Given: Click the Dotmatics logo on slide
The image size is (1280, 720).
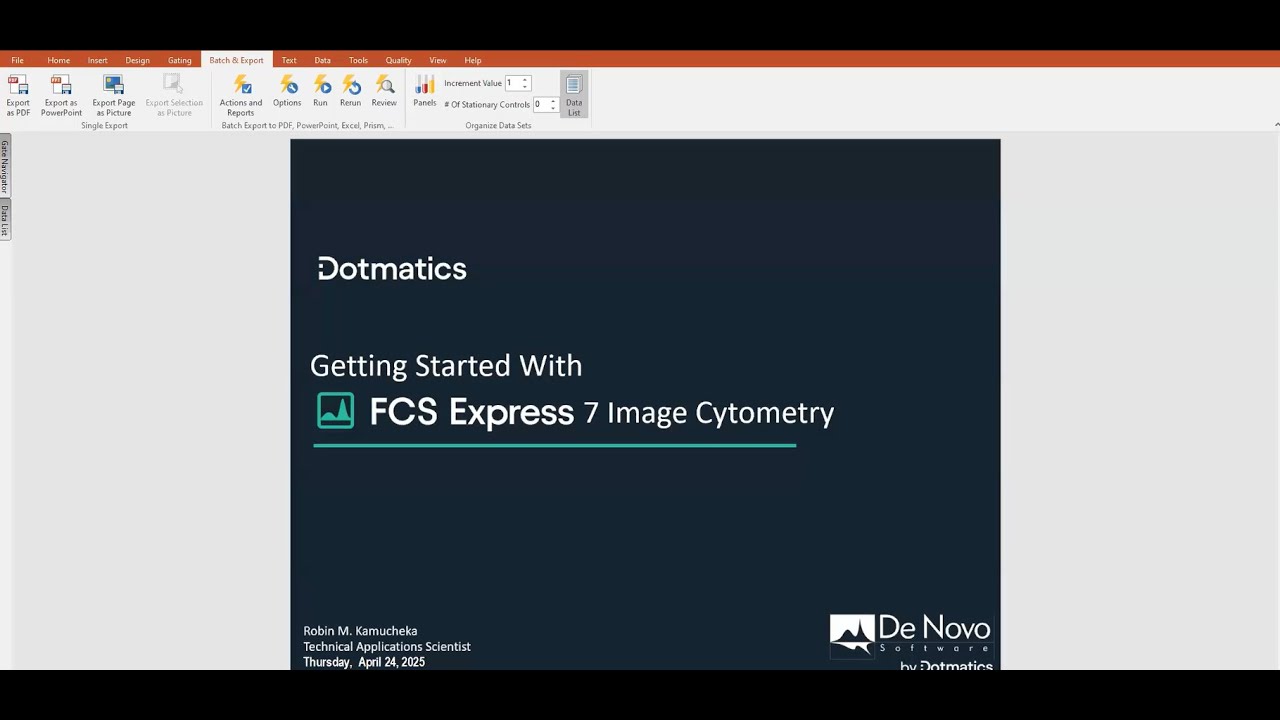Looking at the screenshot, I should point(392,268).
